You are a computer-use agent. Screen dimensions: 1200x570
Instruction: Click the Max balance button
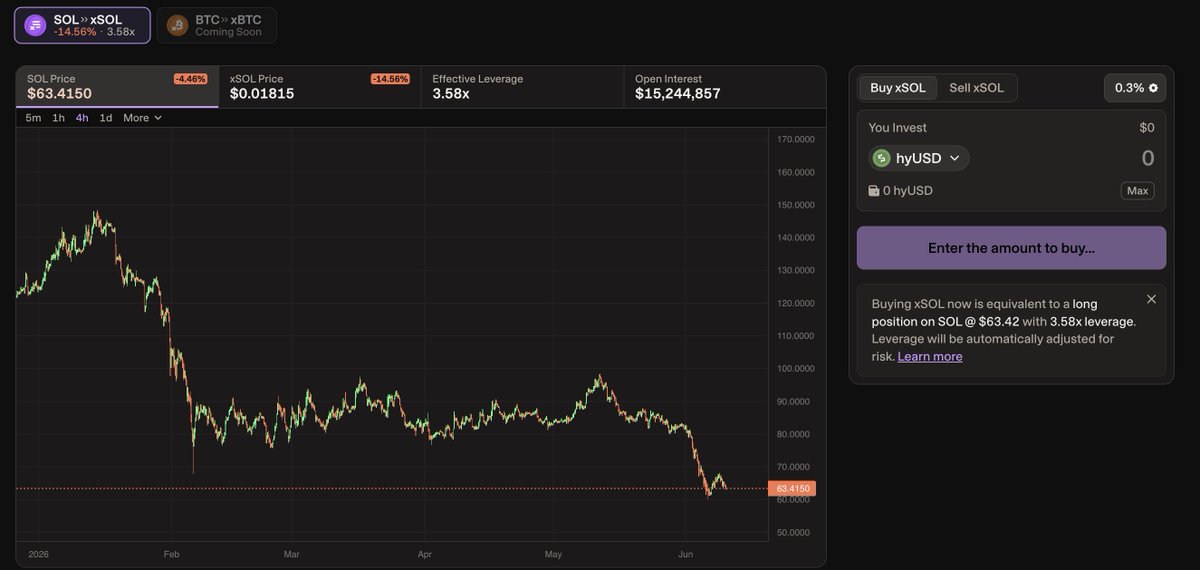pos(1137,190)
